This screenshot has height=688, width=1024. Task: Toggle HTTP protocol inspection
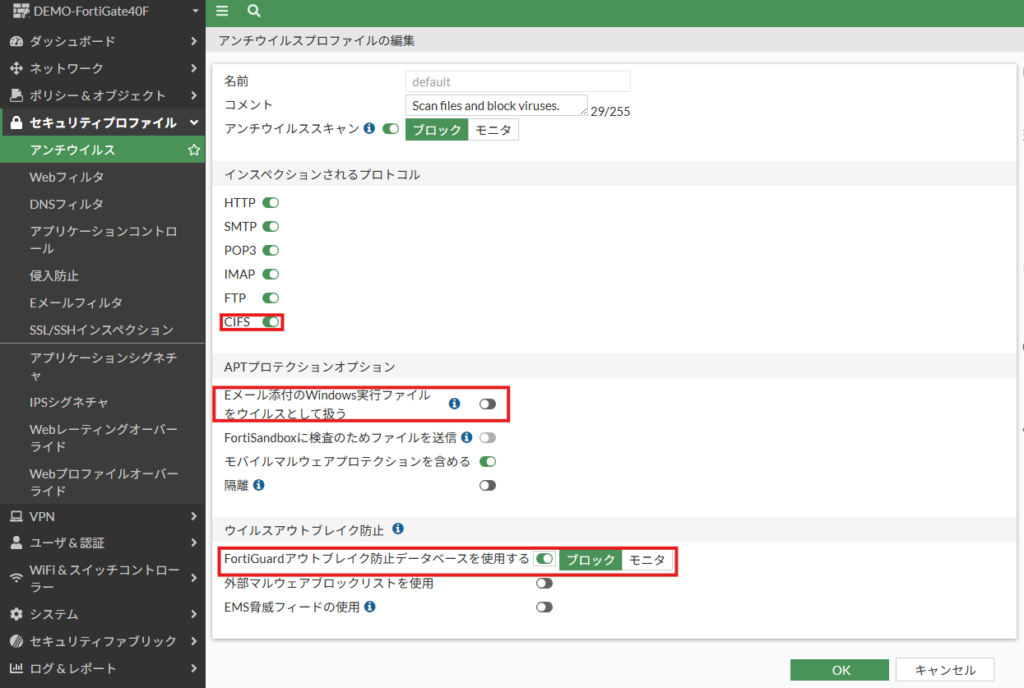tap(270, 203)
